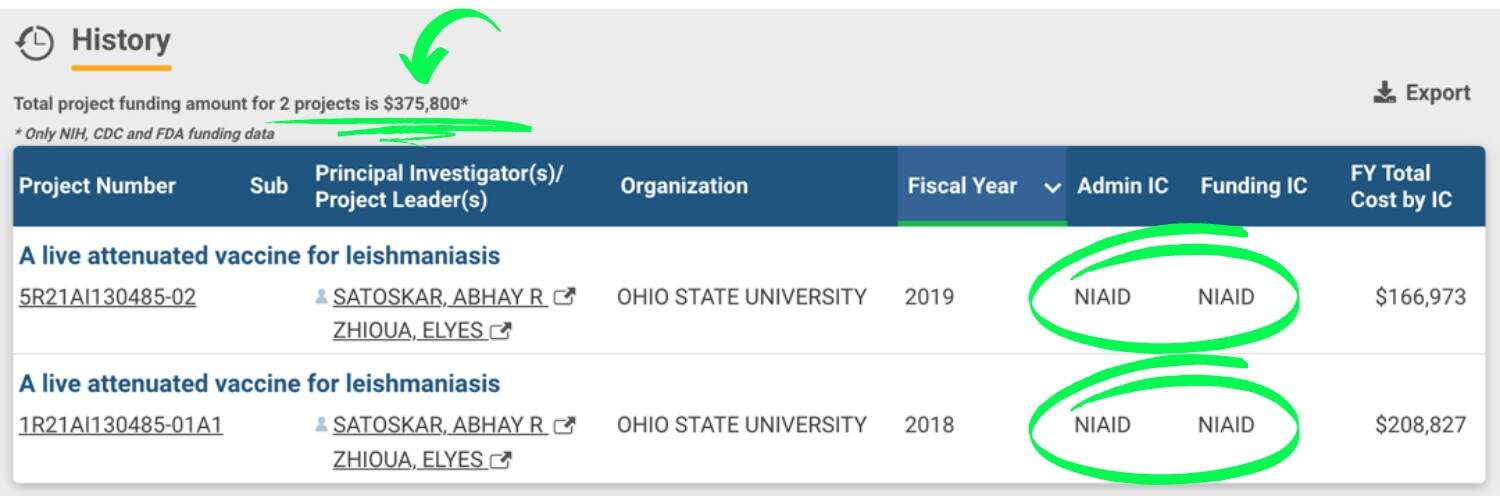
Task: Sort by Project Number column header
Action: pos(97,186)
